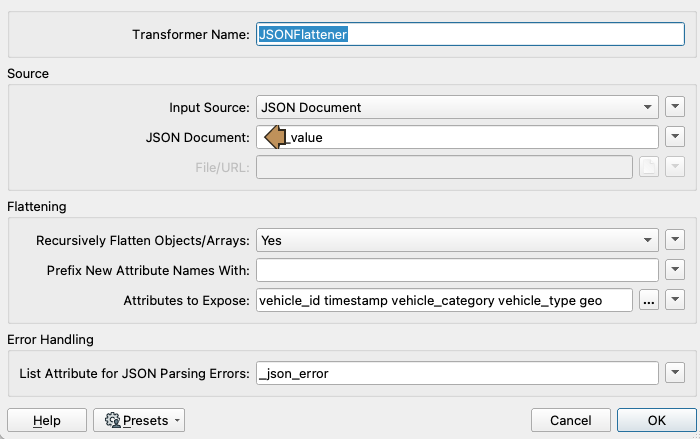Screen dimensions: 700x439
Task: Click the Help button
Action: 47,420
